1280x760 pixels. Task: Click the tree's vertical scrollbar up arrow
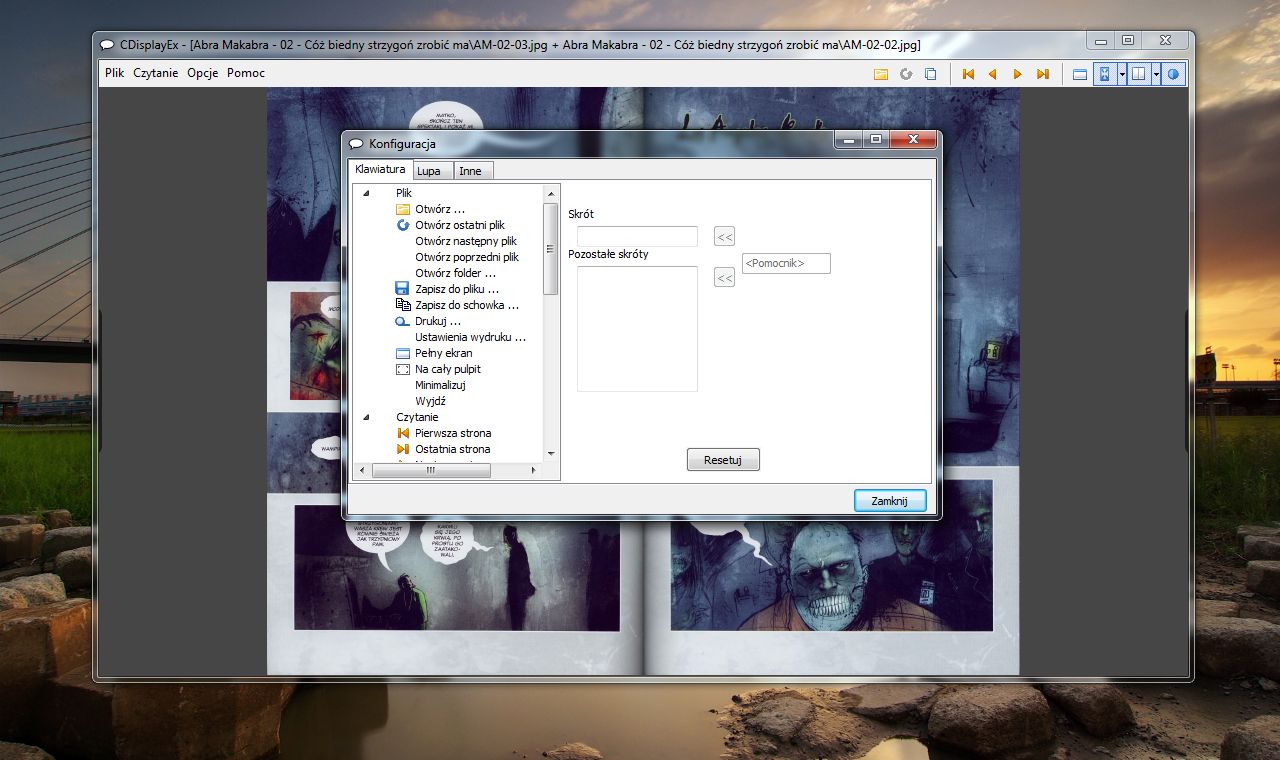[550, 192]
